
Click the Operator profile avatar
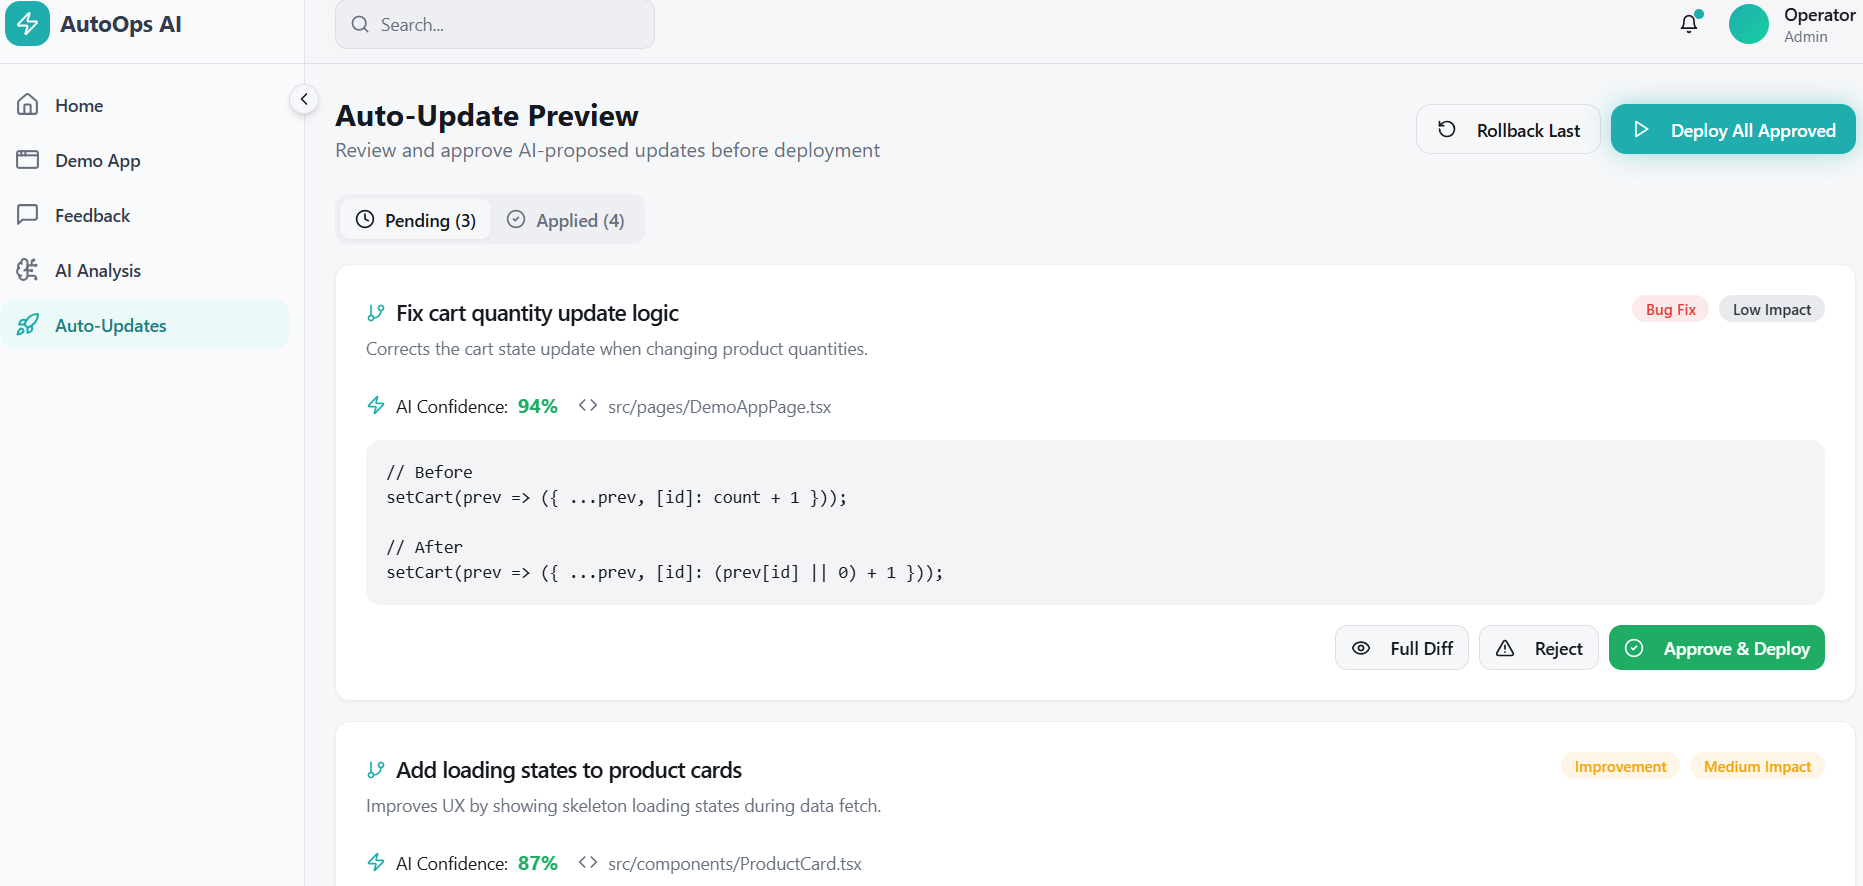pyautogui.click(x=1748, y=24)
